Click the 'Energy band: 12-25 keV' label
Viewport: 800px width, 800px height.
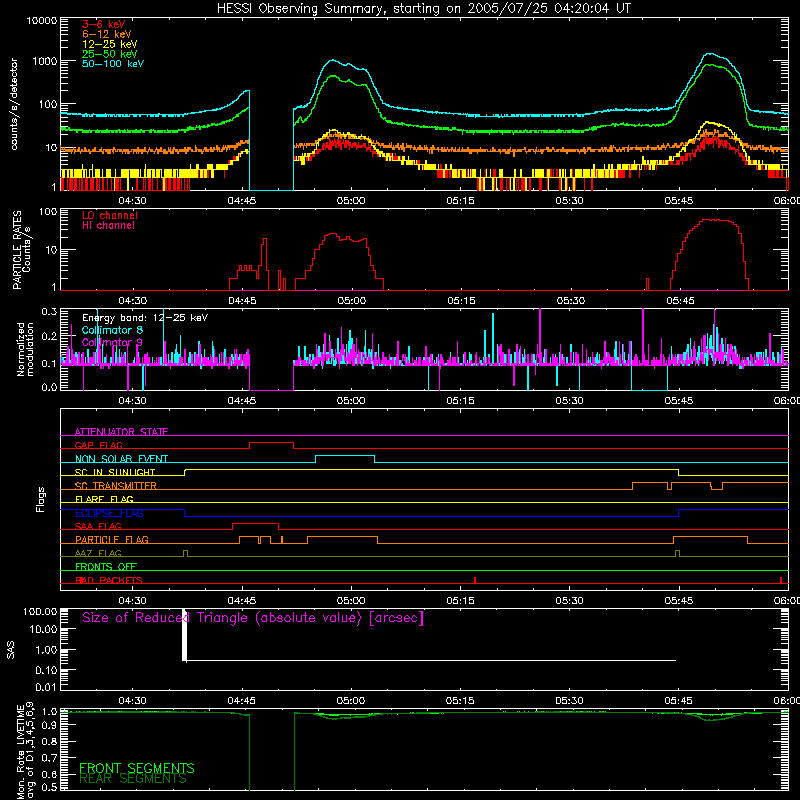coord(145,318)
